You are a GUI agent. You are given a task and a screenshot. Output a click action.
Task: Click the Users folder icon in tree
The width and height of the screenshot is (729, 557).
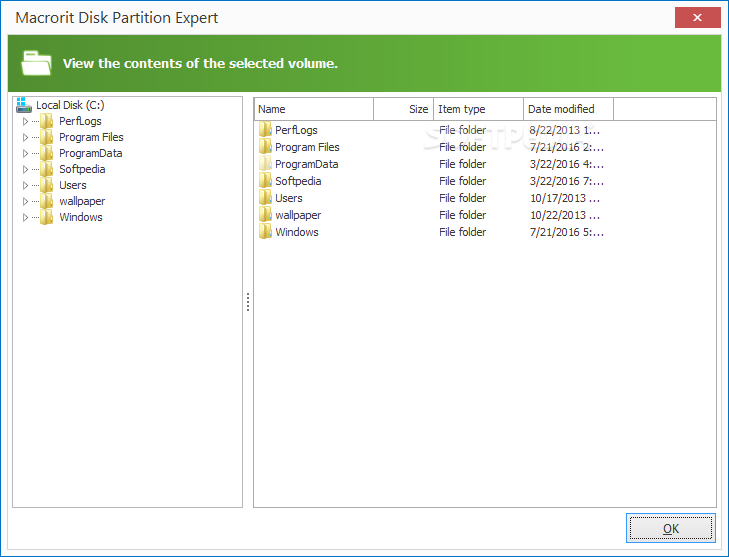click(x=46, y=185)
